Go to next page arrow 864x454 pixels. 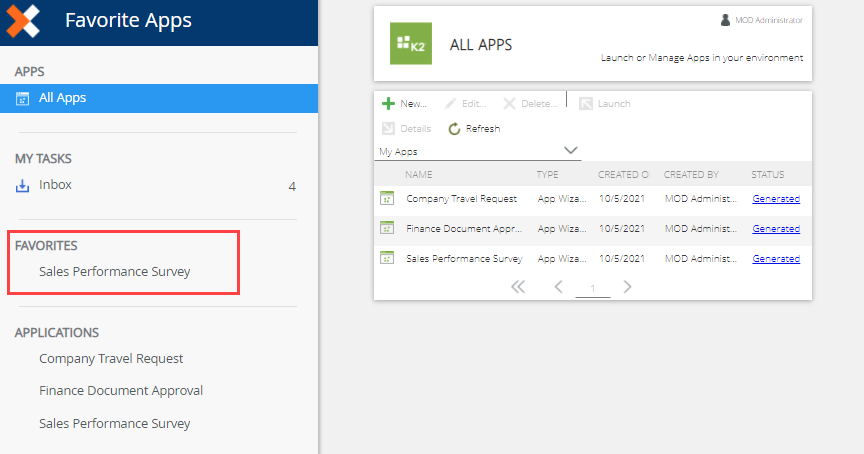coord(627,287)
